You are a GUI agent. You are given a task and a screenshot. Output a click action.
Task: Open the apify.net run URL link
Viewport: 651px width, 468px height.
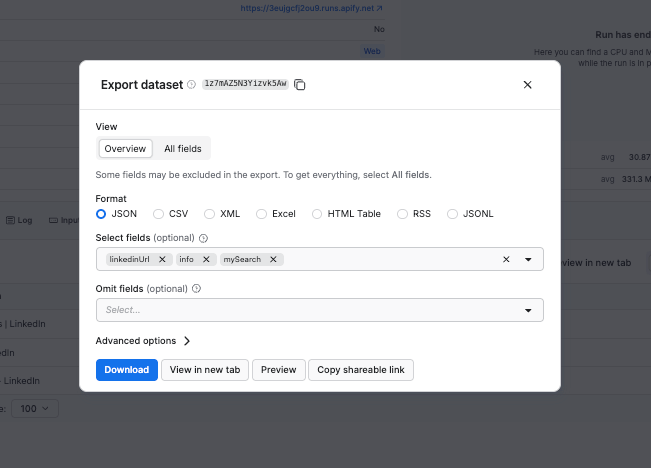click(x=311, y=8)
